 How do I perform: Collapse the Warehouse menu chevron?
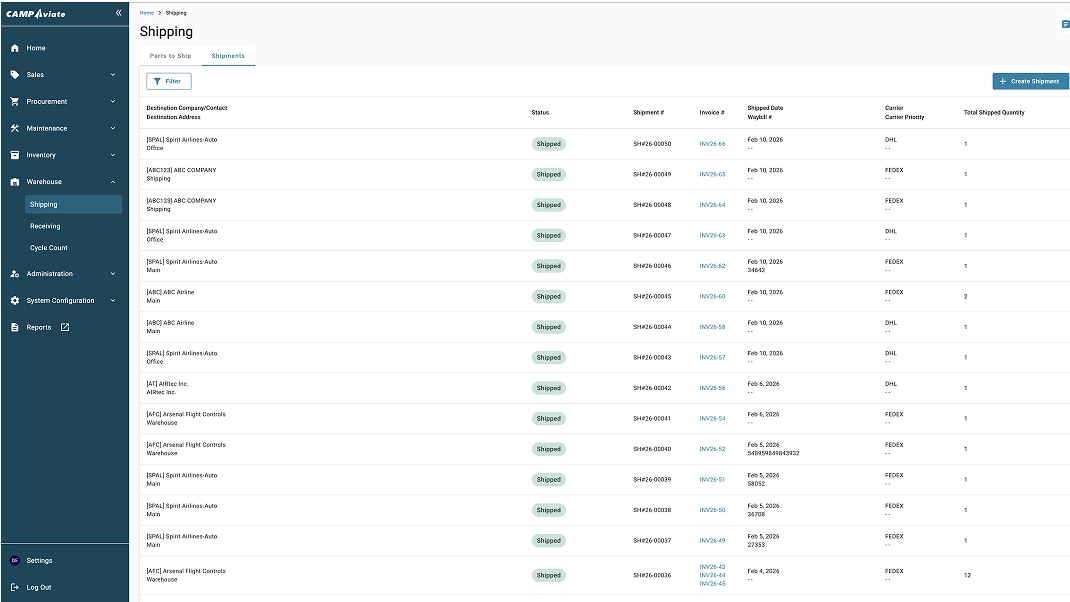pos(113,182)
